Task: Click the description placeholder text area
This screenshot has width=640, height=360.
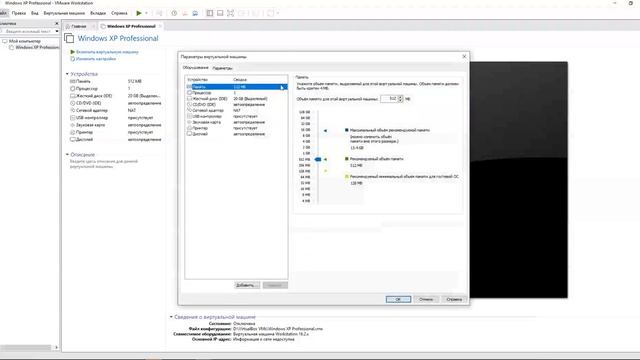Action: click(x=104, y=164)
